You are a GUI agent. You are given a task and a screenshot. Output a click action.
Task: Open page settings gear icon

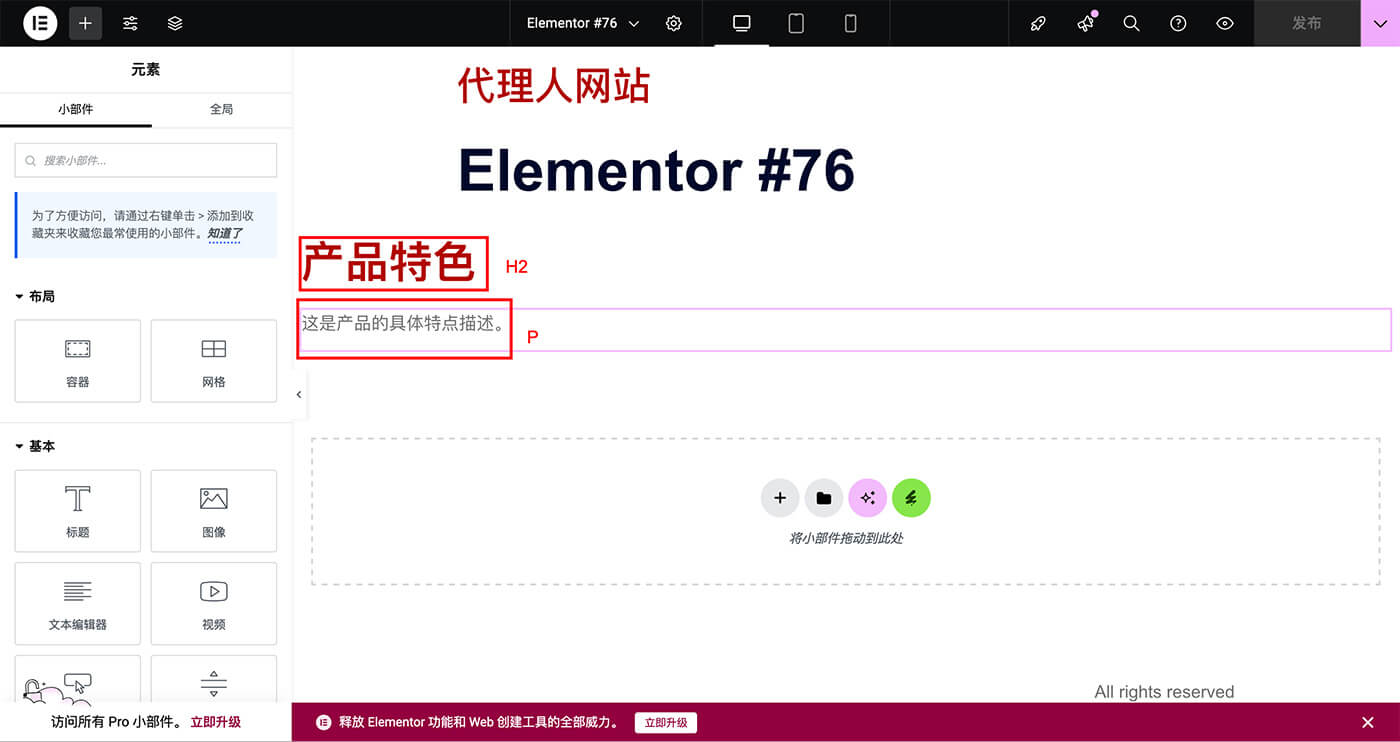point(674,23)
